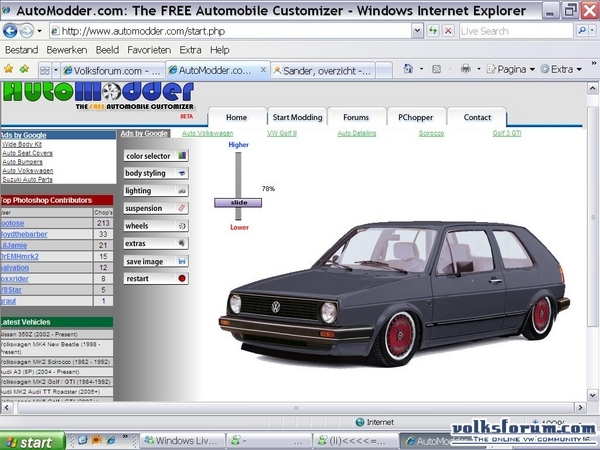Click the Higher label above the slider
Image resolution: width=600 pixels, height=450 pixels.
(238, 145)
